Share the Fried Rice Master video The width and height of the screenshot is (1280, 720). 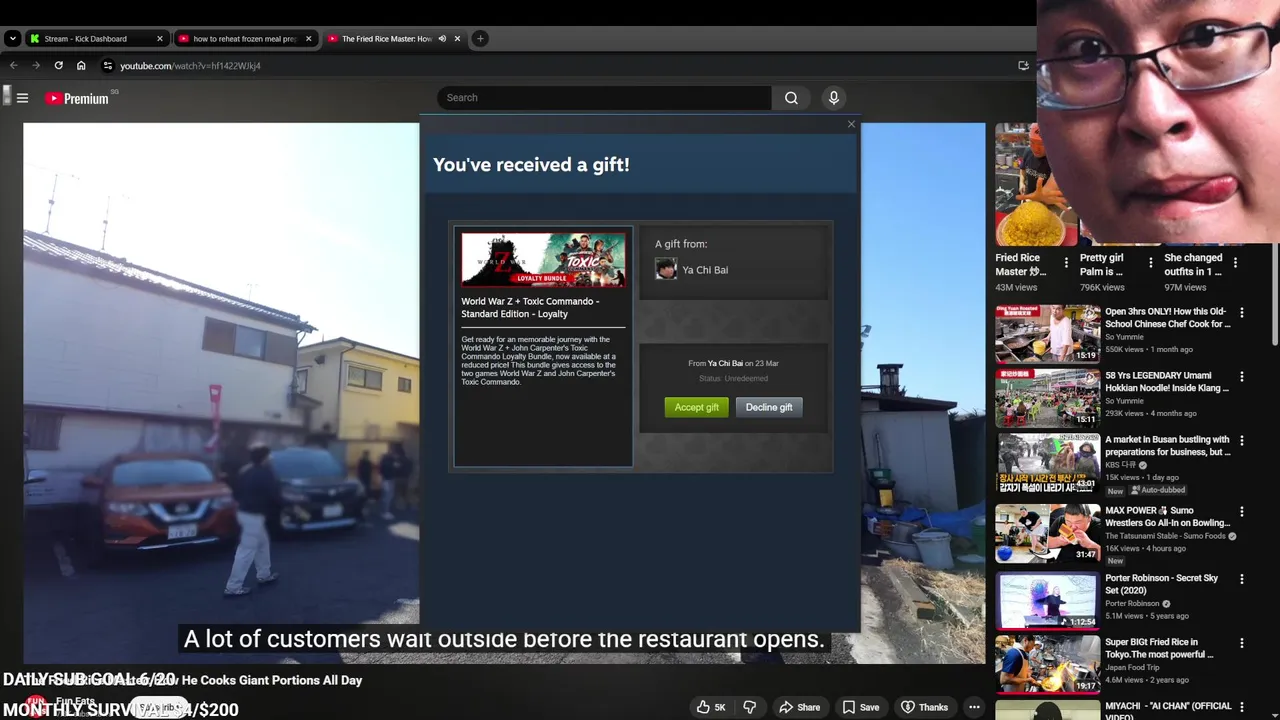coord(800,707)
